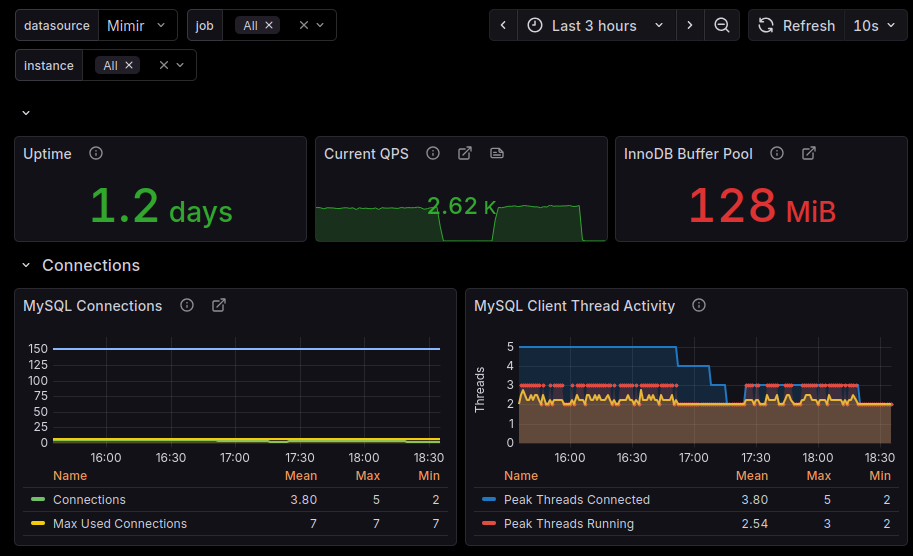This screenshot has width=913, height=556.
Task: Toggle Max Used Connections legend series
Action: tap(120, 523)
